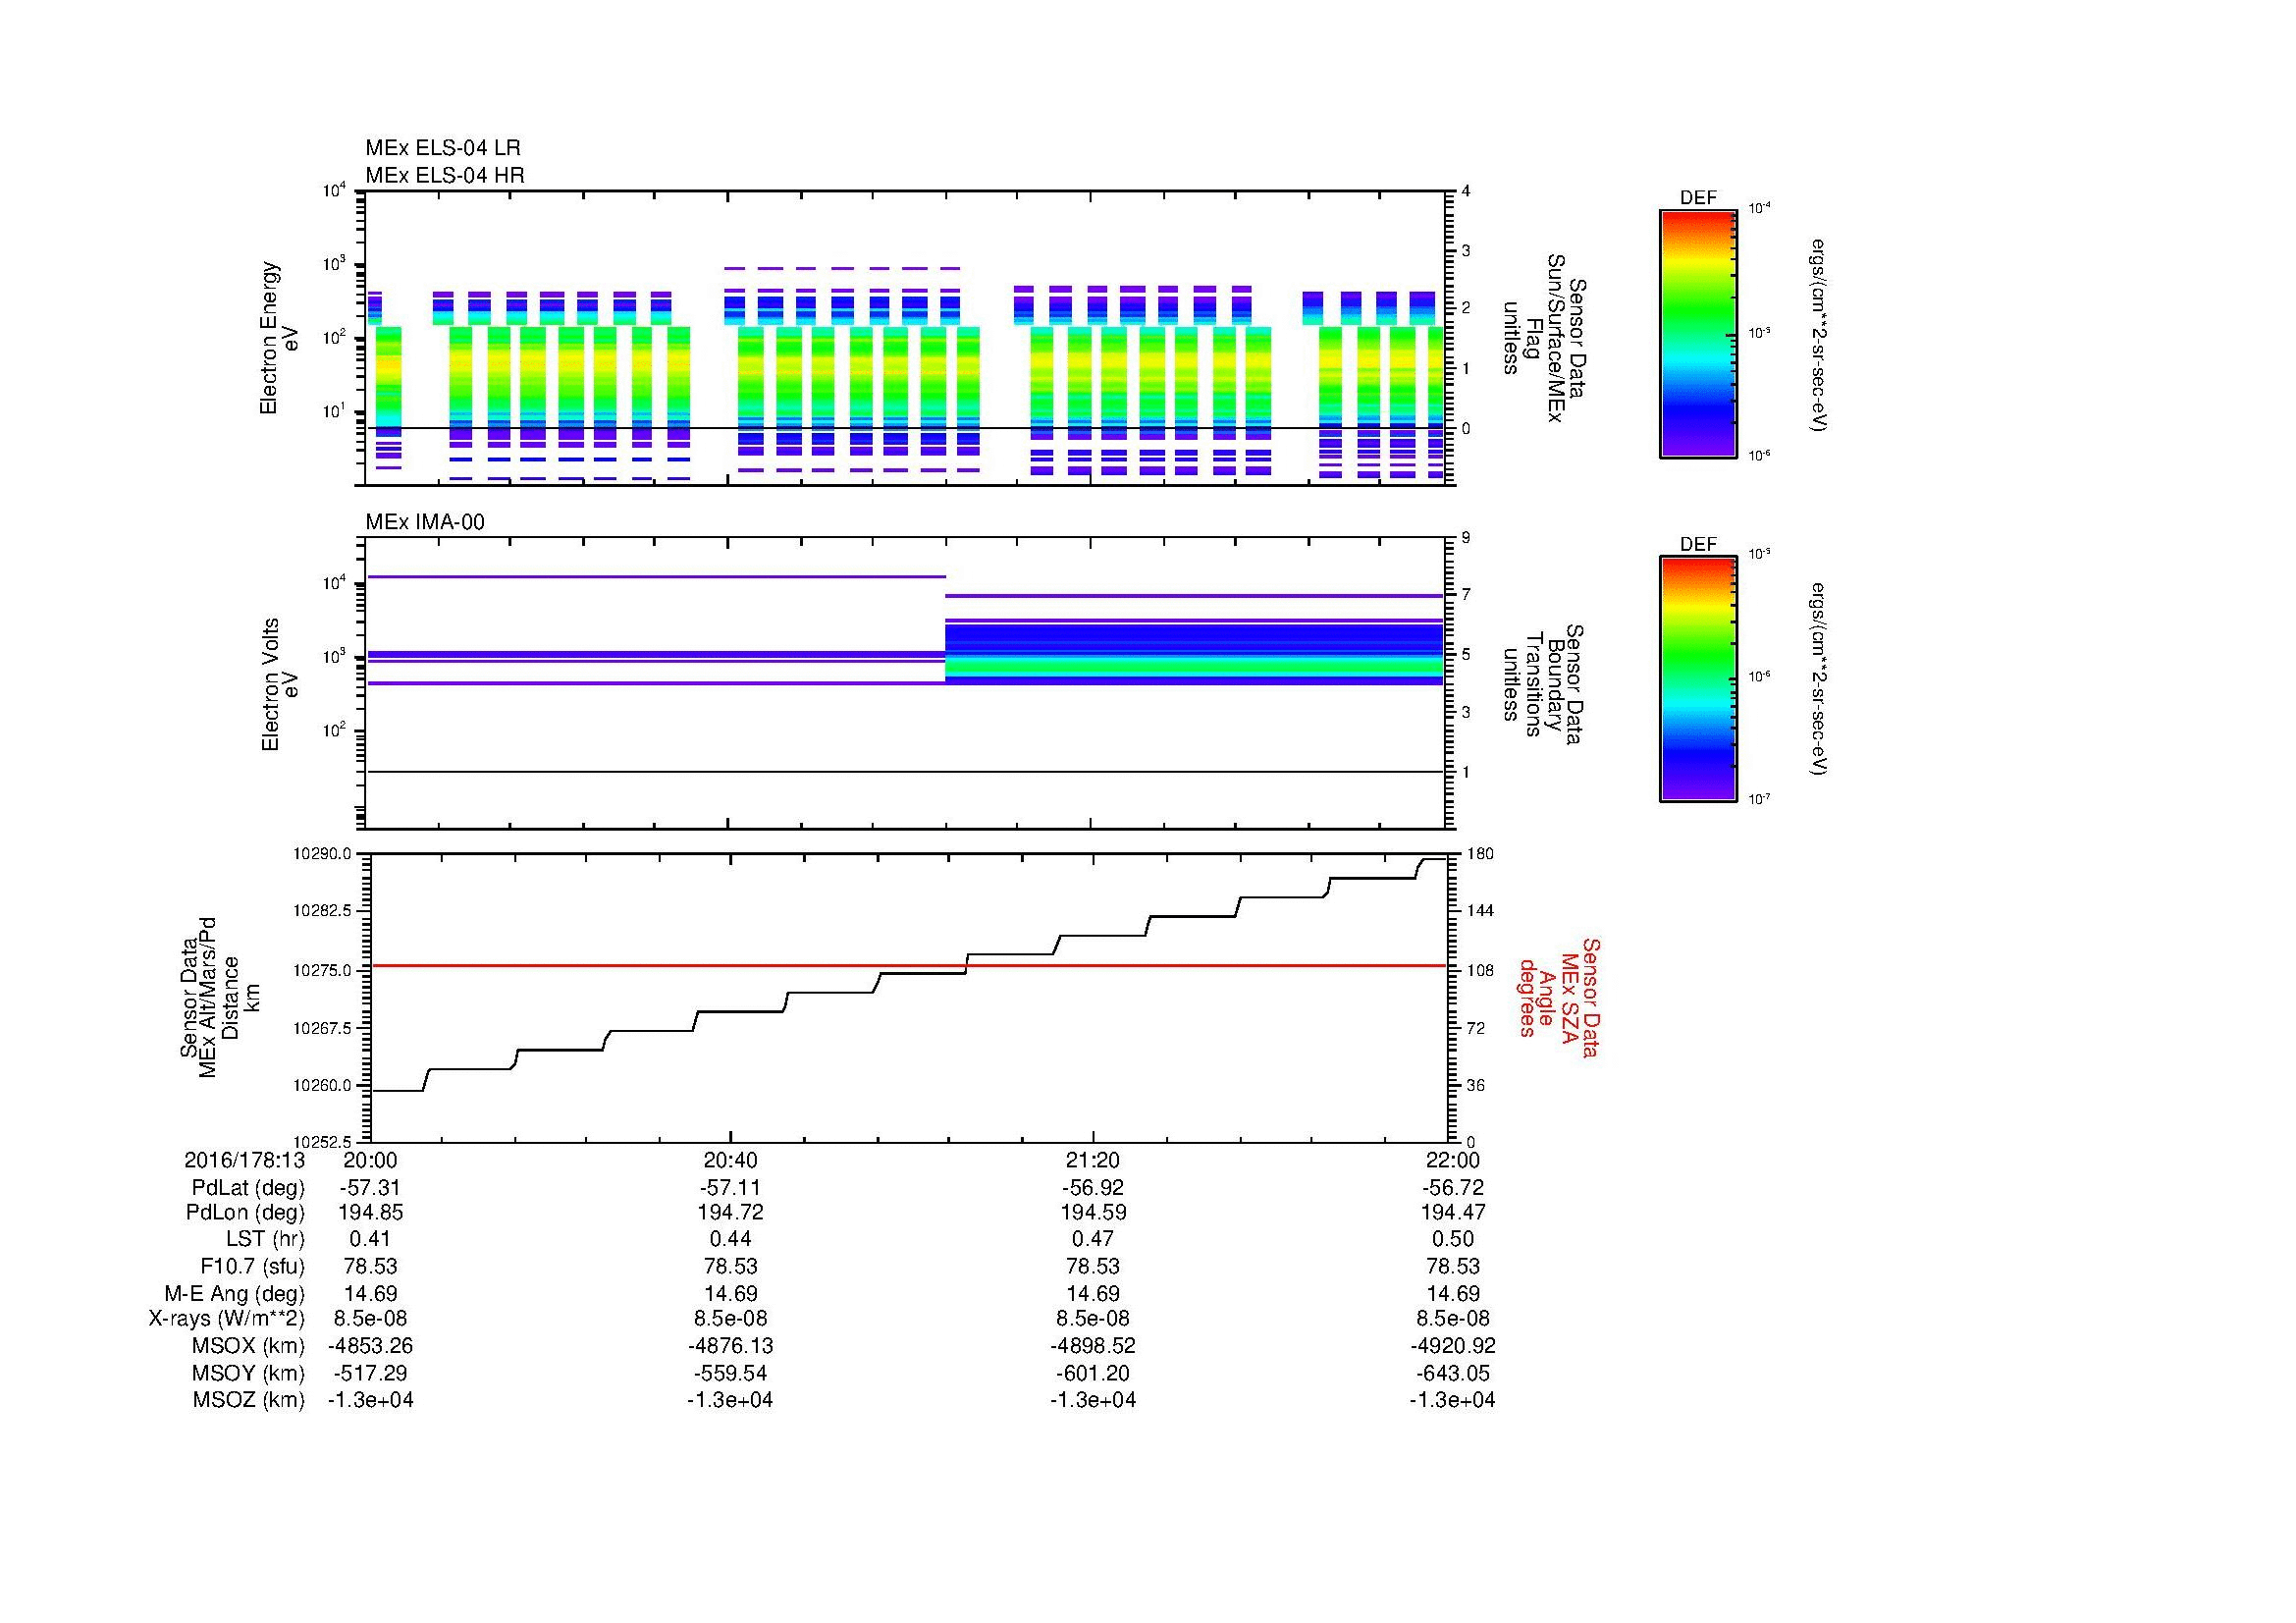Viewport: 2296px width, 1623px height.
Task: Select the 'F10.7 (sfu)' row label
Action: tap(253, 1266)
